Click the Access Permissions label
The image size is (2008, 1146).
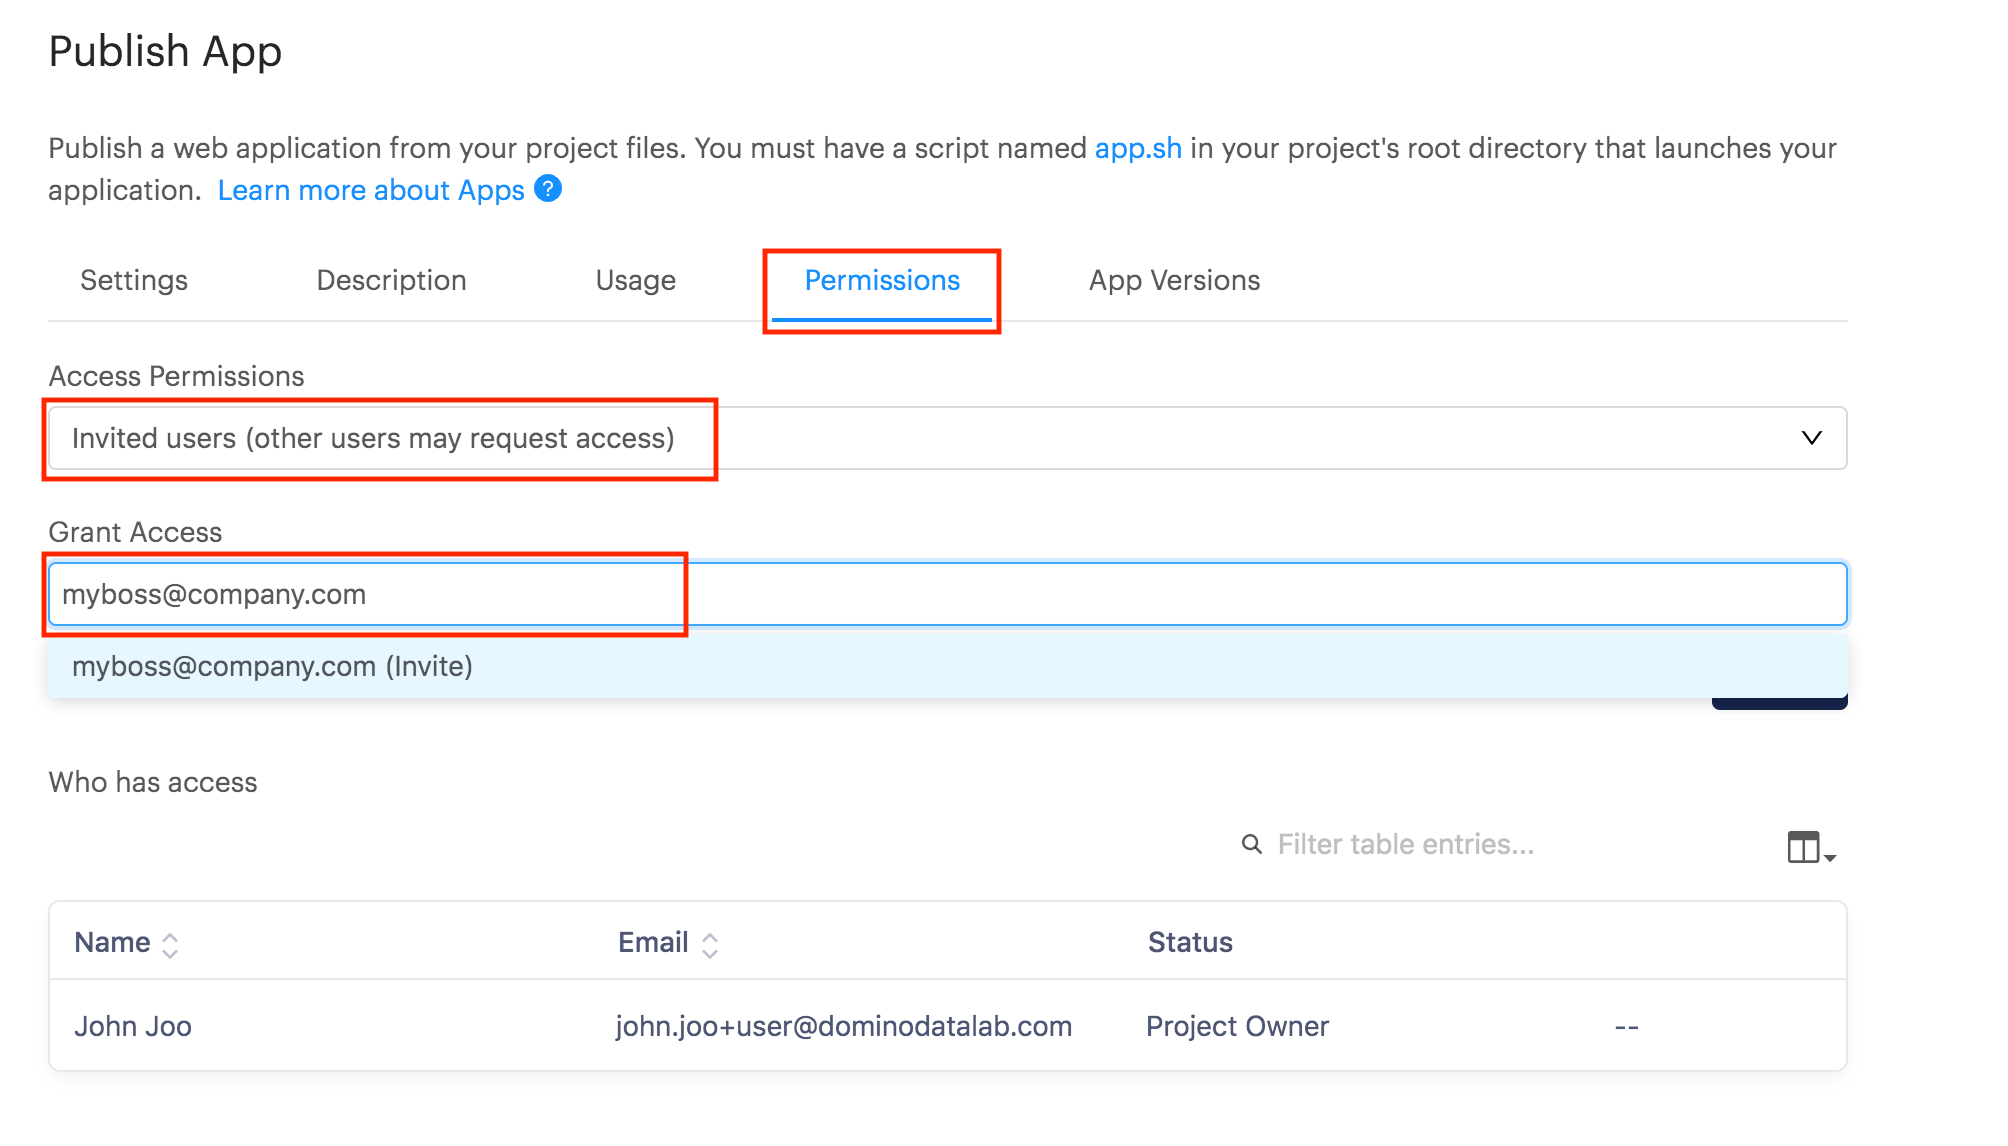[176, 376]
